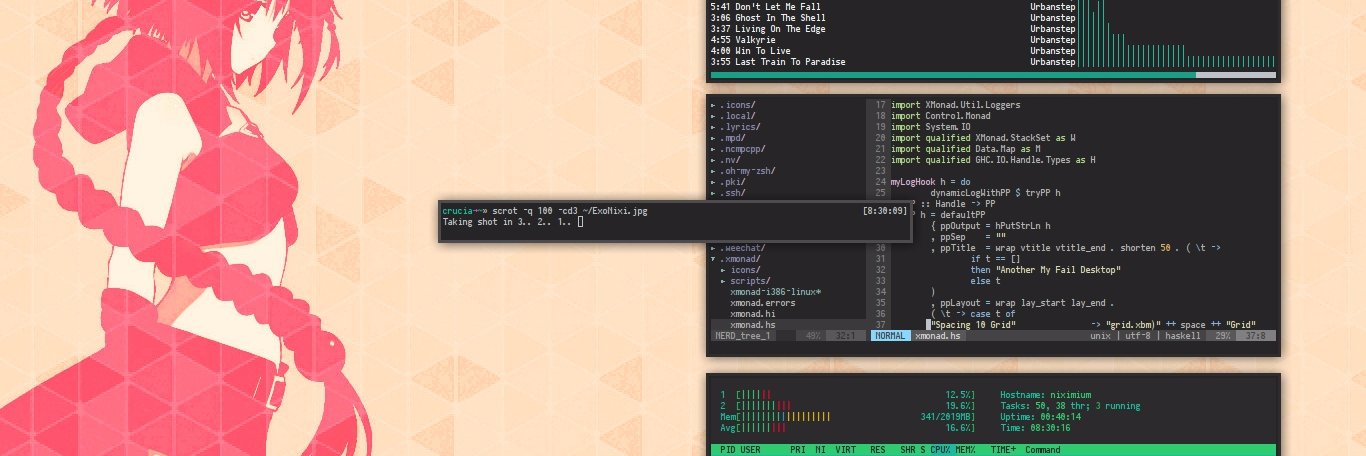
Task: Click the CPU 1 usage meter in htop
Action: click(x=847, y=395)
